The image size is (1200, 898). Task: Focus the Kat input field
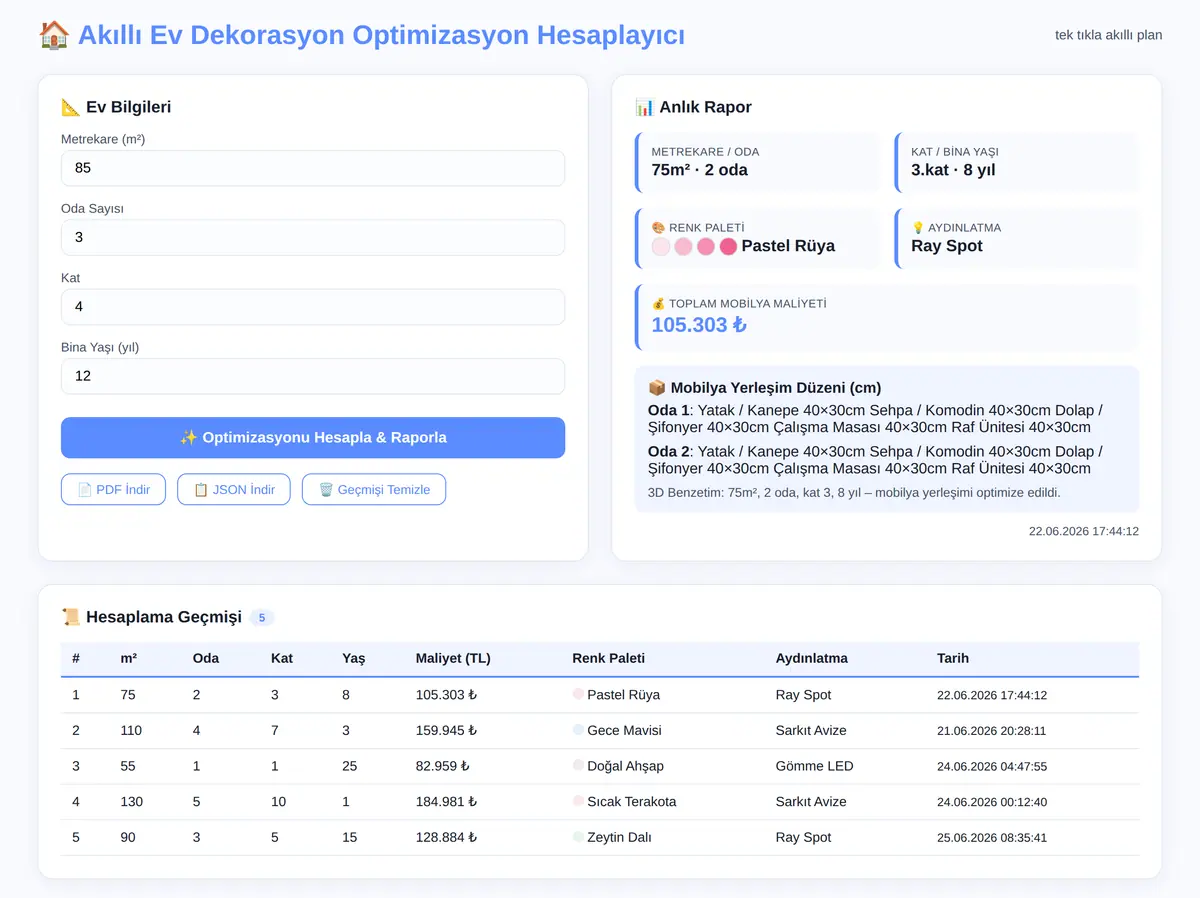tap(313, 307)
